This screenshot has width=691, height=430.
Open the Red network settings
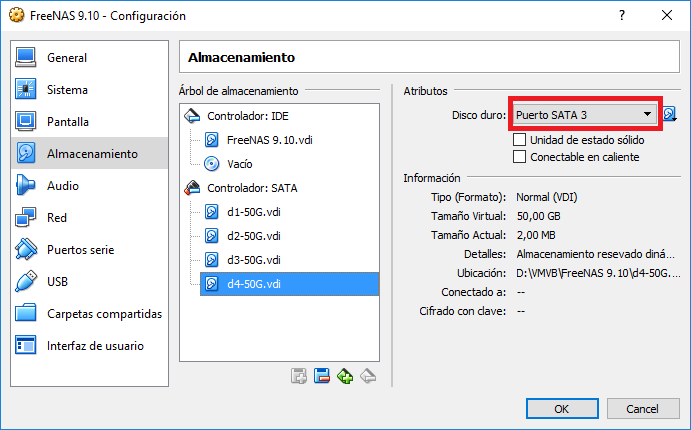click(x=89, y=218)
